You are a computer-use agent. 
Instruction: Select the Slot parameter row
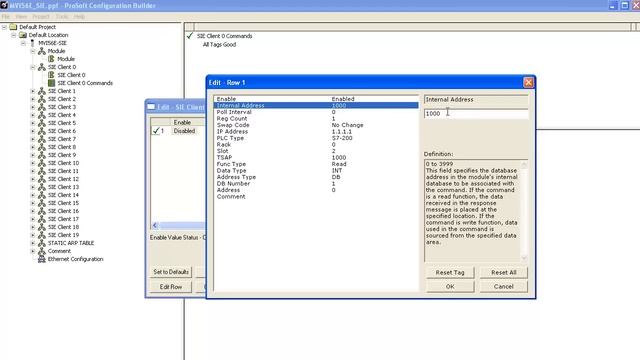(316, 151)
